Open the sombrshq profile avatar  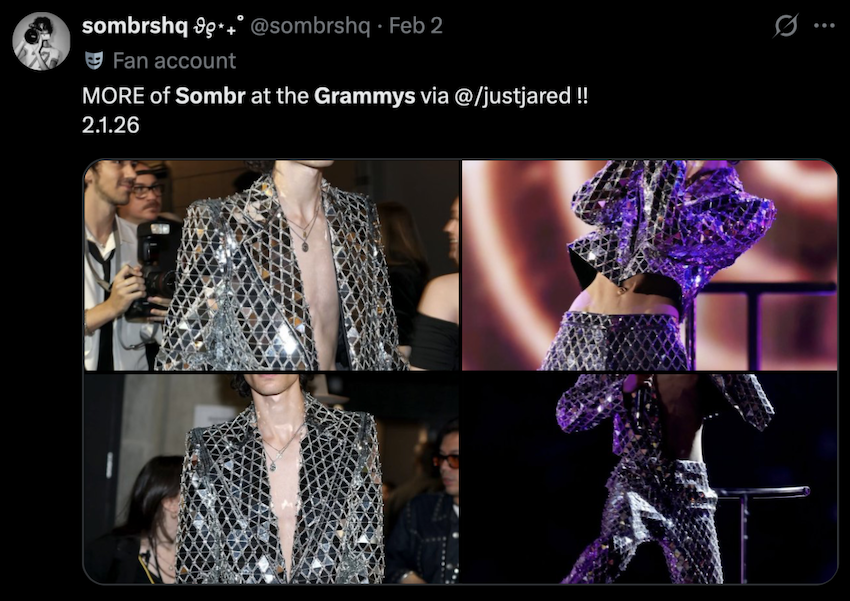point(41,41)
